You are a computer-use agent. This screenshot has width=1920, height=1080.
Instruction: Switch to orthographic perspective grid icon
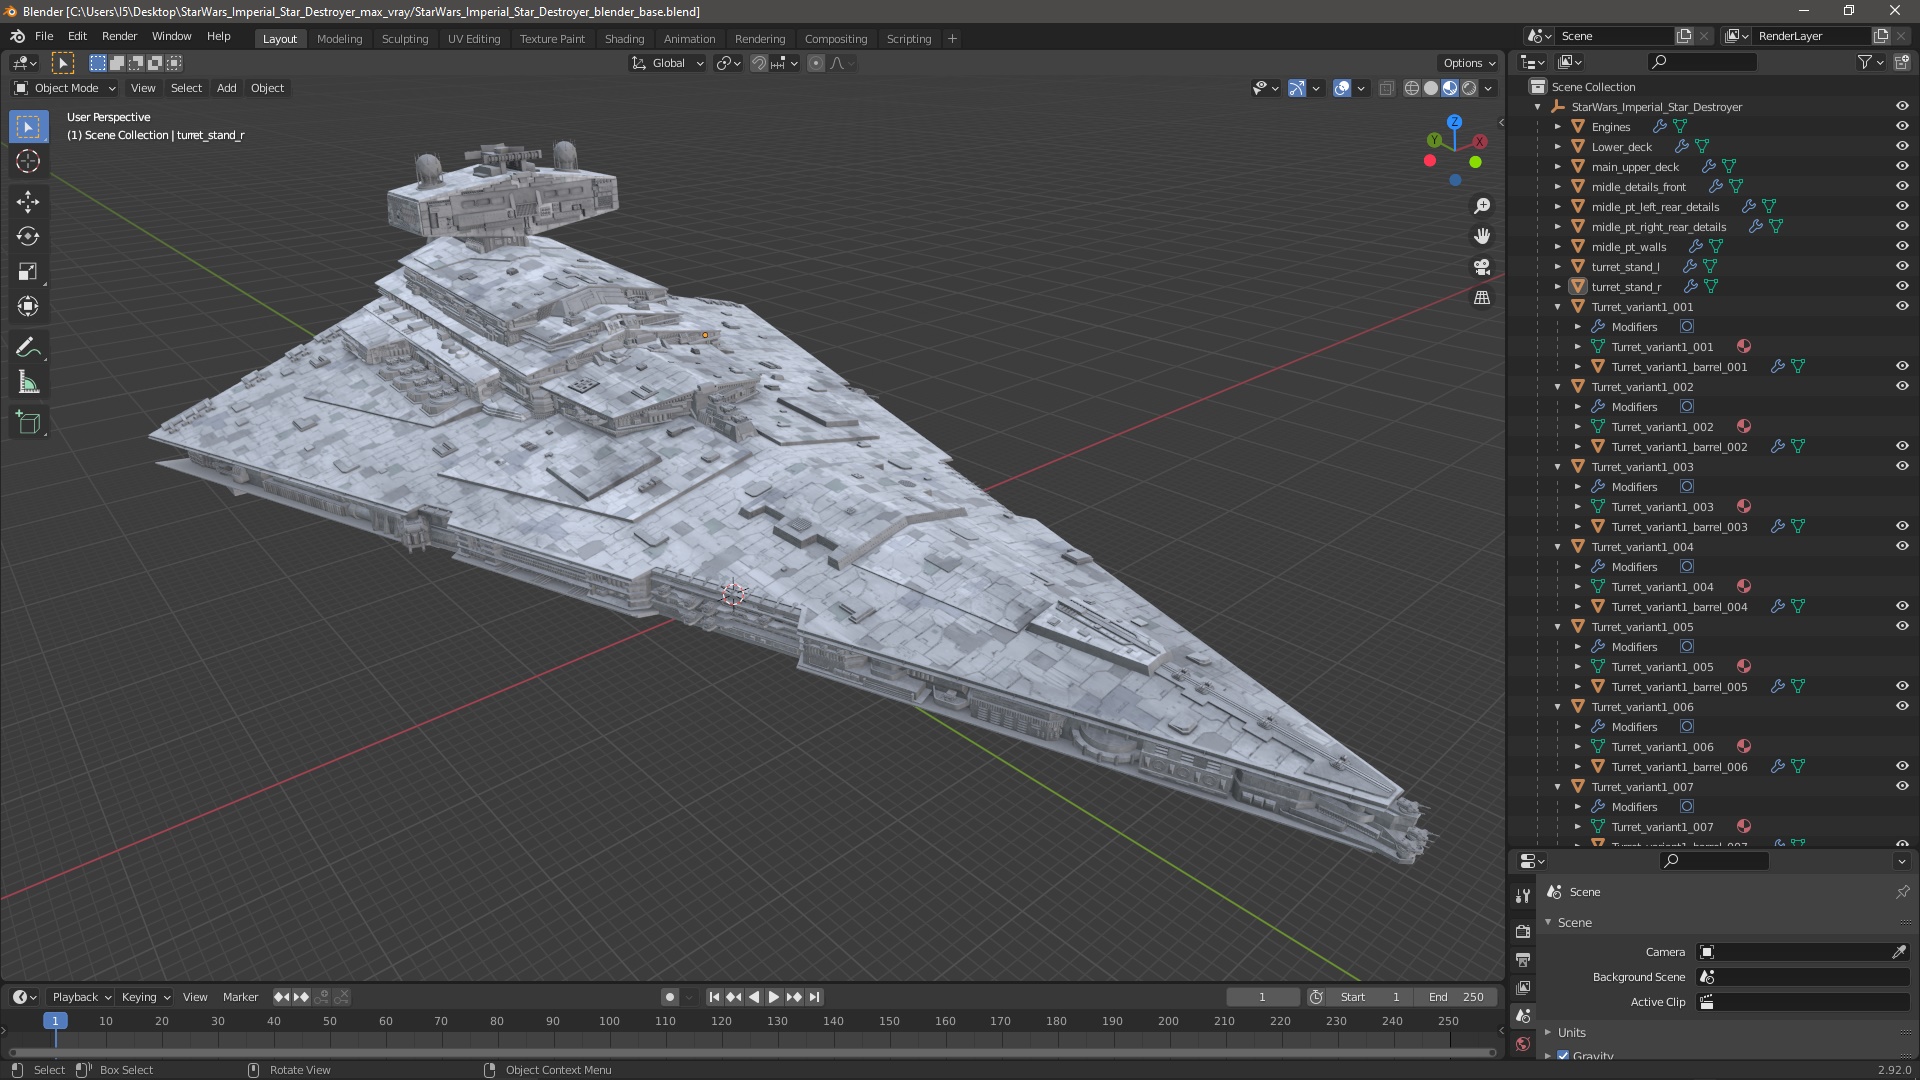pos(1482,298)
